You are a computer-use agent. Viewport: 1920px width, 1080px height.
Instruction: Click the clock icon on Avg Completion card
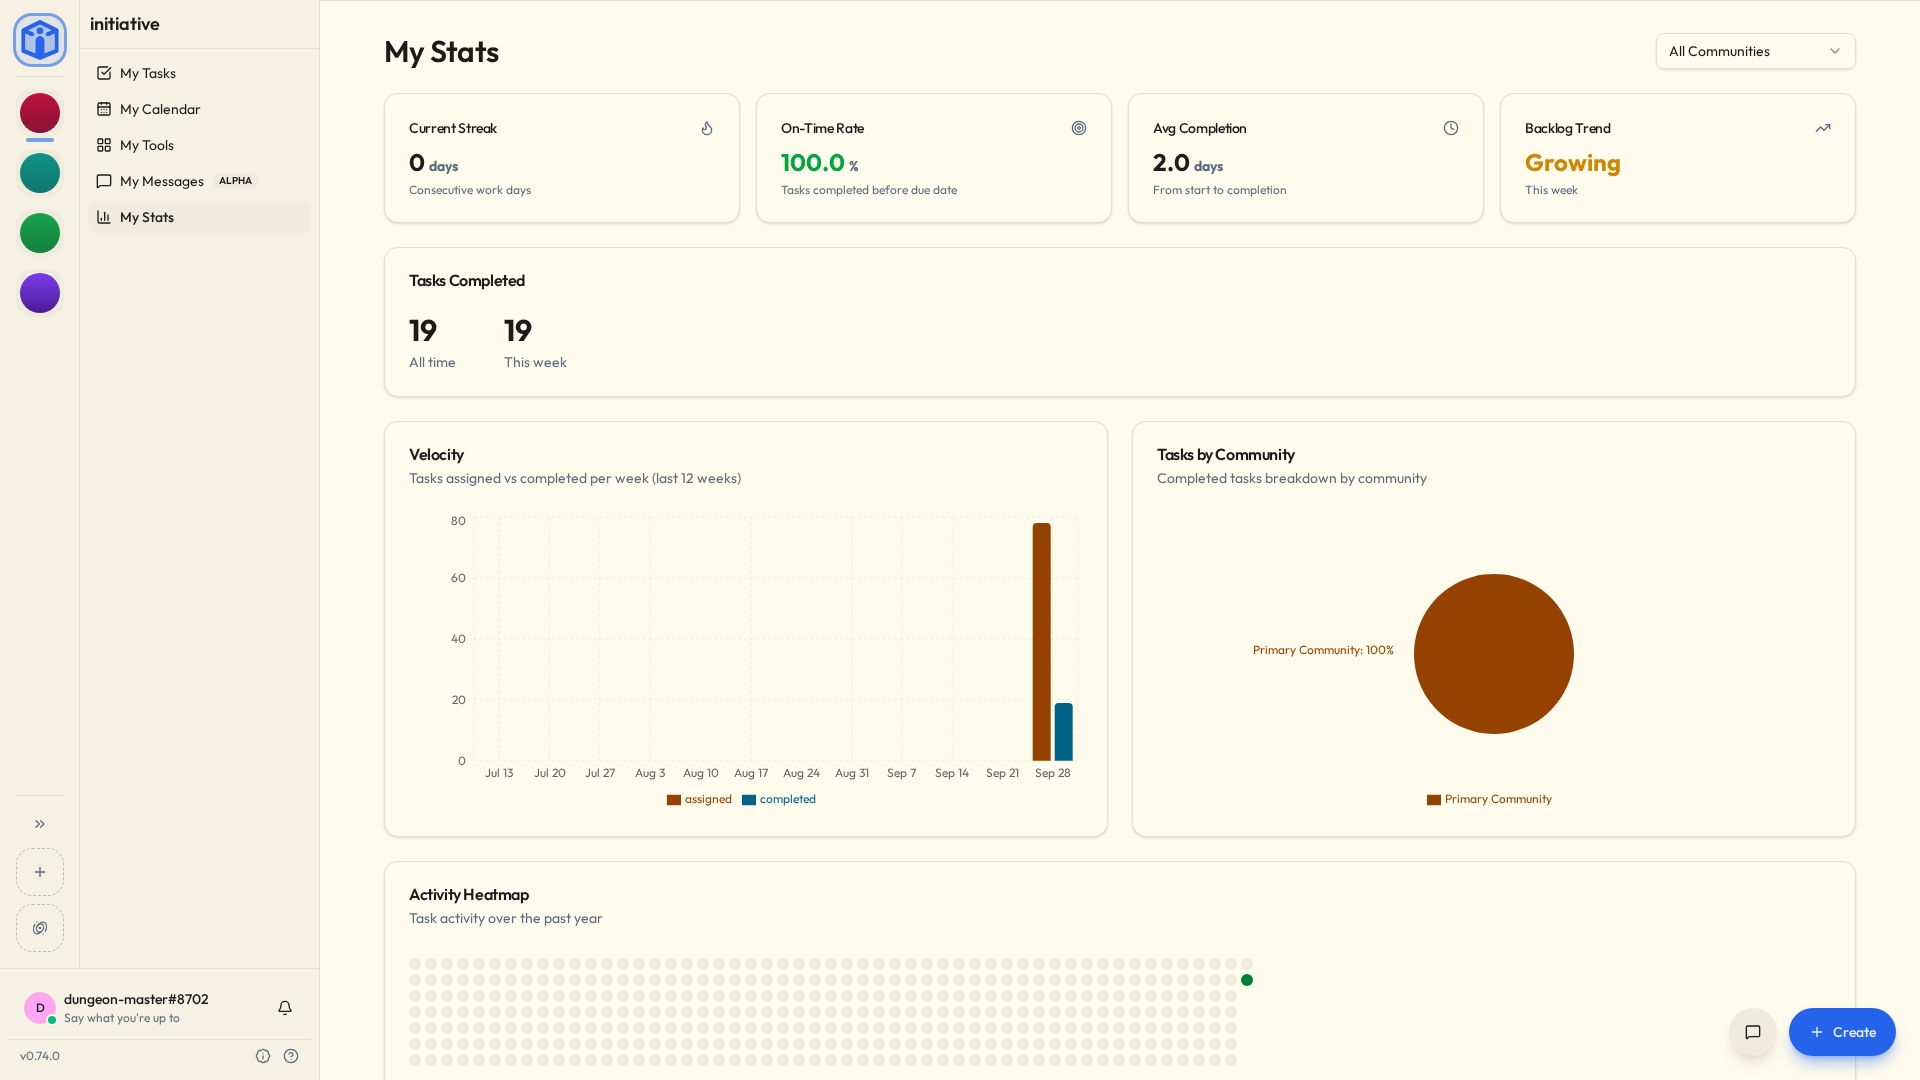coord(1451,128)
